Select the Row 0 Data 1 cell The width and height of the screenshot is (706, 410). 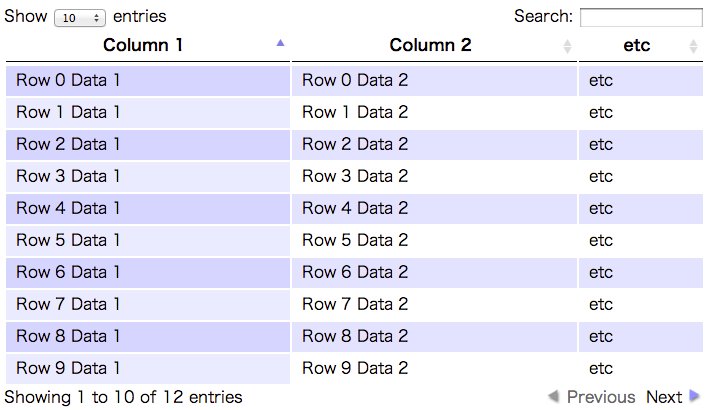click(x=68, y=80)
